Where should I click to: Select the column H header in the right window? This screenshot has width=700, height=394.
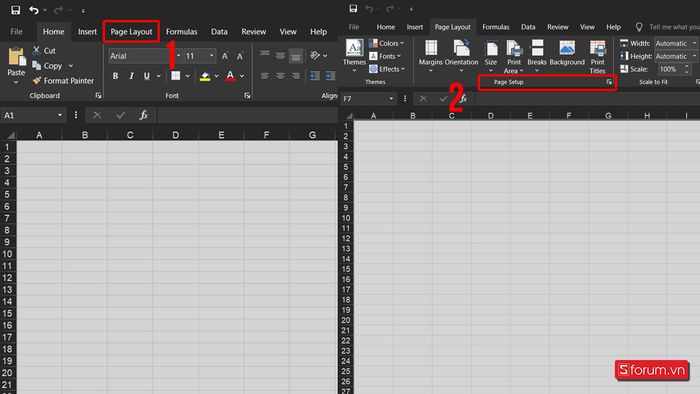pyautogui.click(x=647, y=116)
